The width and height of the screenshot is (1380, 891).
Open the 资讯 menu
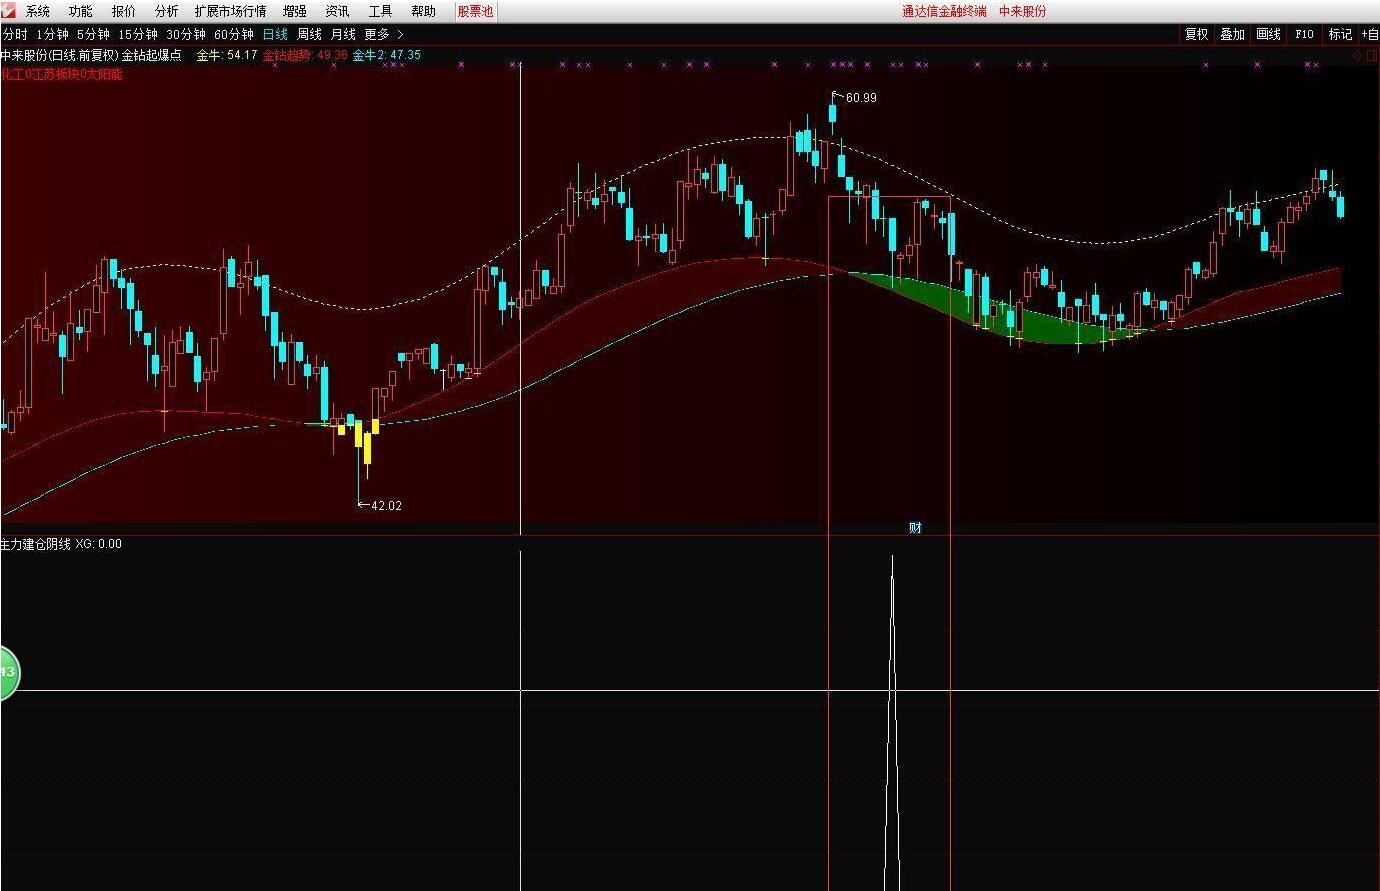tap(338, 11)
